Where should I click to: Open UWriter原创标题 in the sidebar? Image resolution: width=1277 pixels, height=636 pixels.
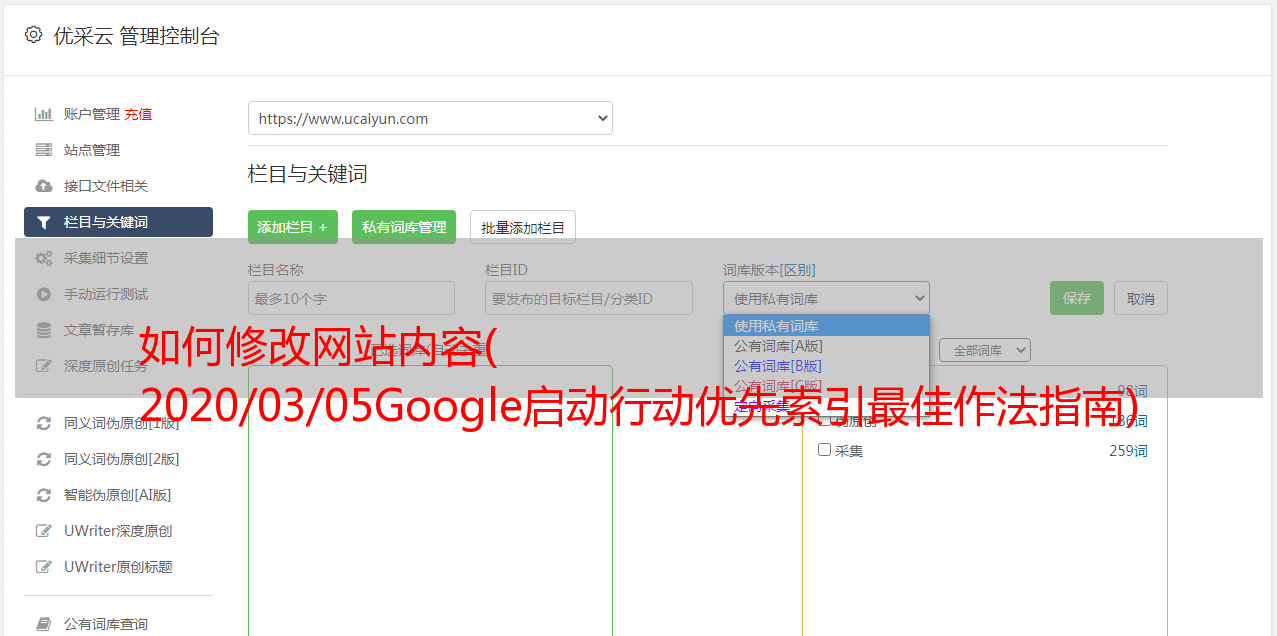[x=118, y=567]
